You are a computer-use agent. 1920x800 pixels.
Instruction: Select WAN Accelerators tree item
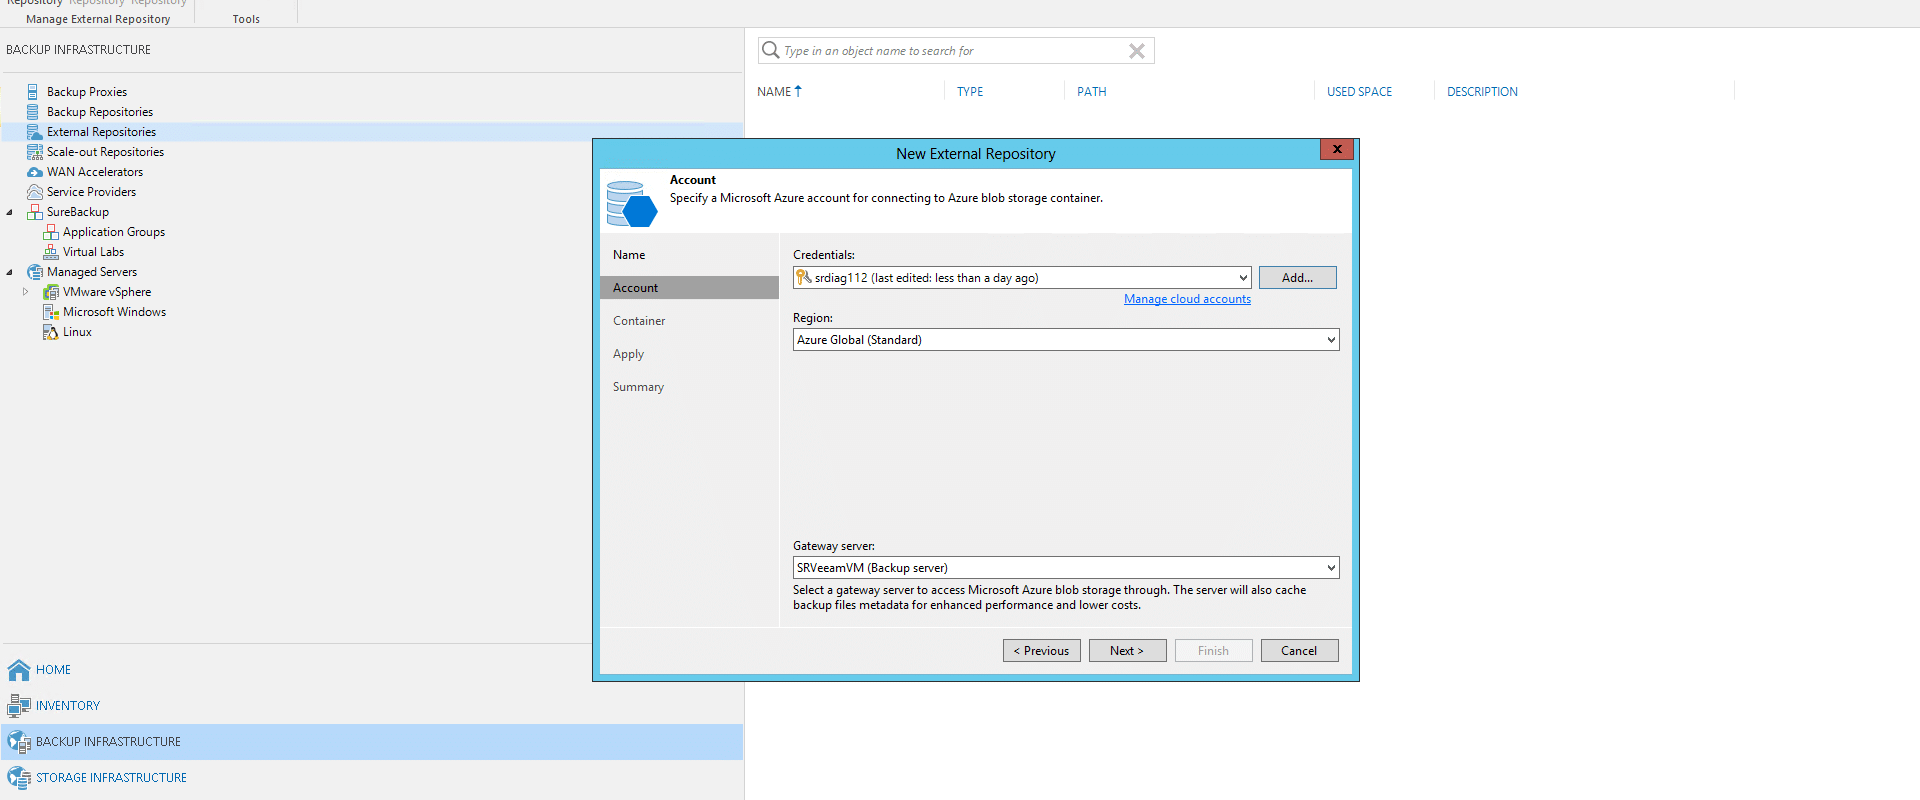95,172
